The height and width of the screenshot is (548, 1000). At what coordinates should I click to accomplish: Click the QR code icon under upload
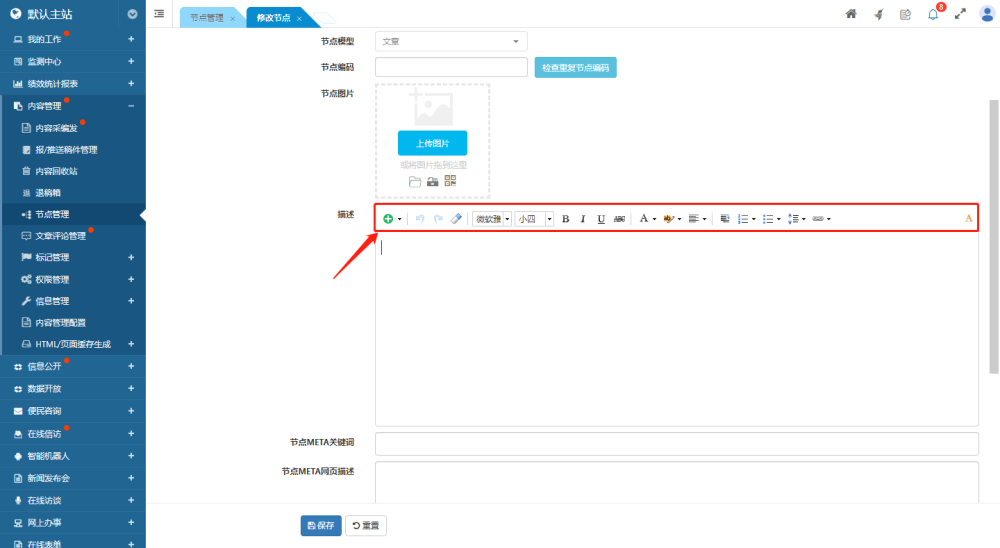(x=450, y=181)
